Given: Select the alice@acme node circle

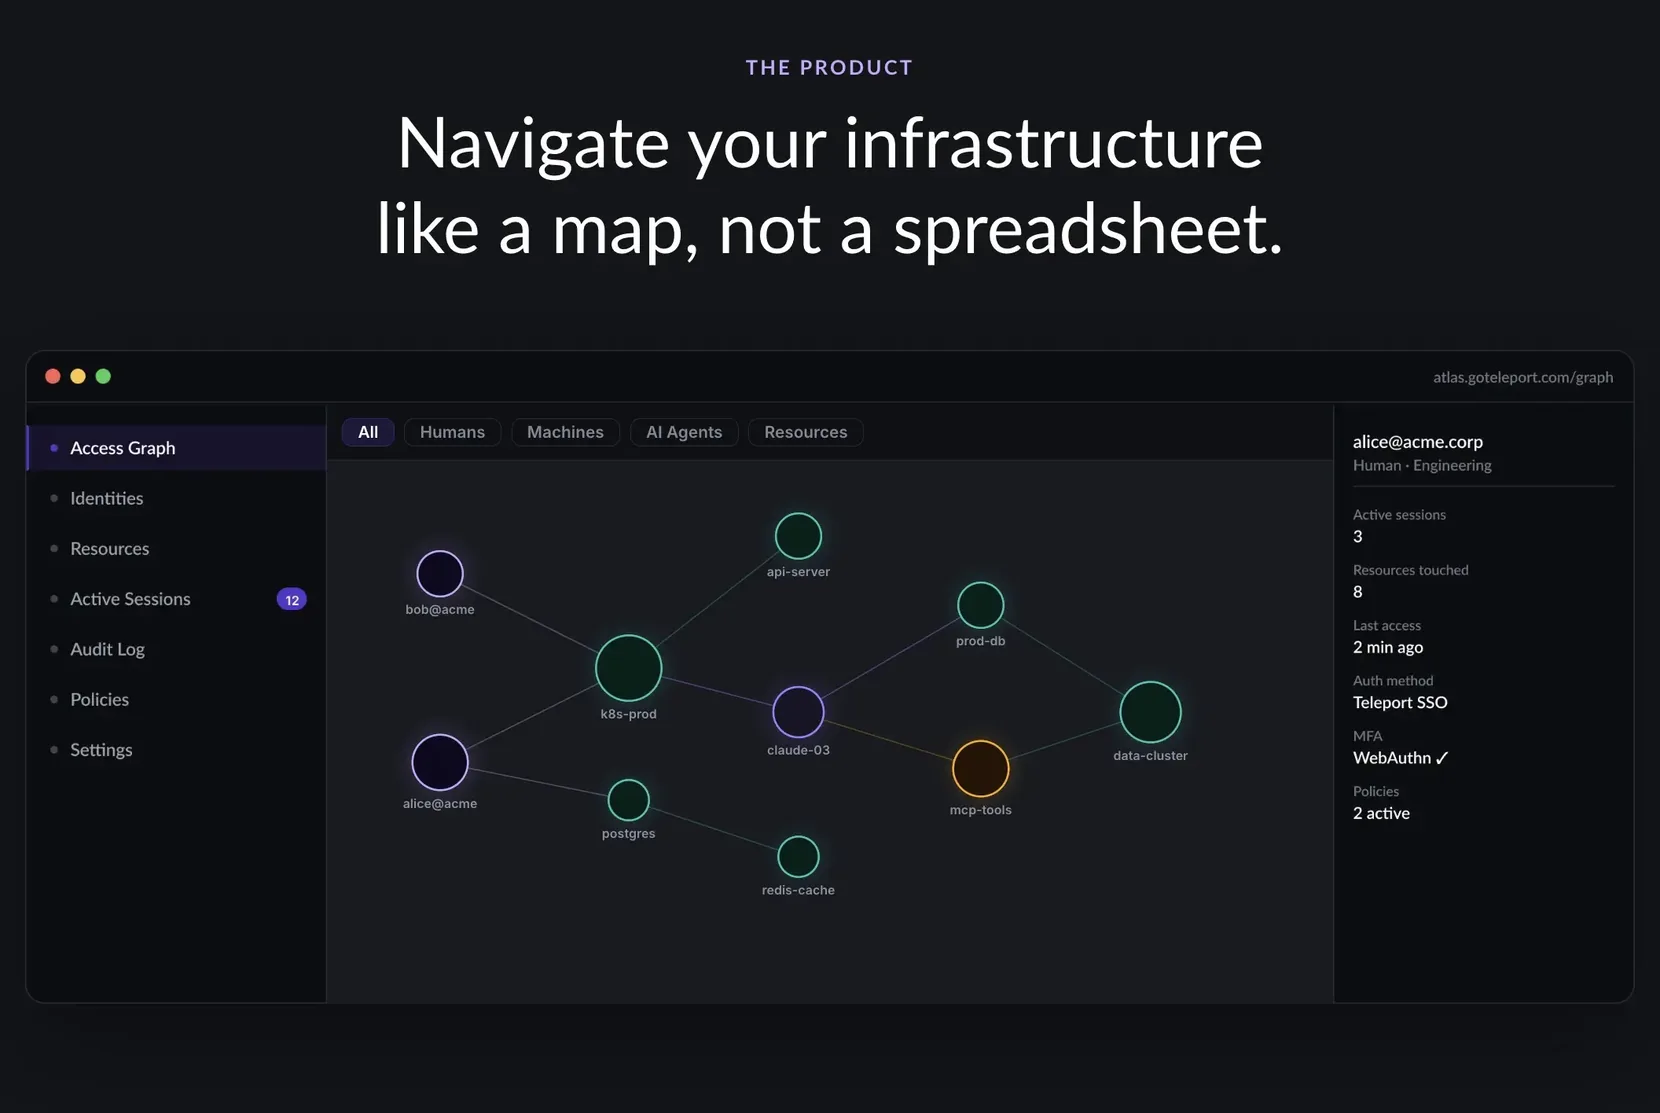Looking at the screenshot, I should 440,762.
